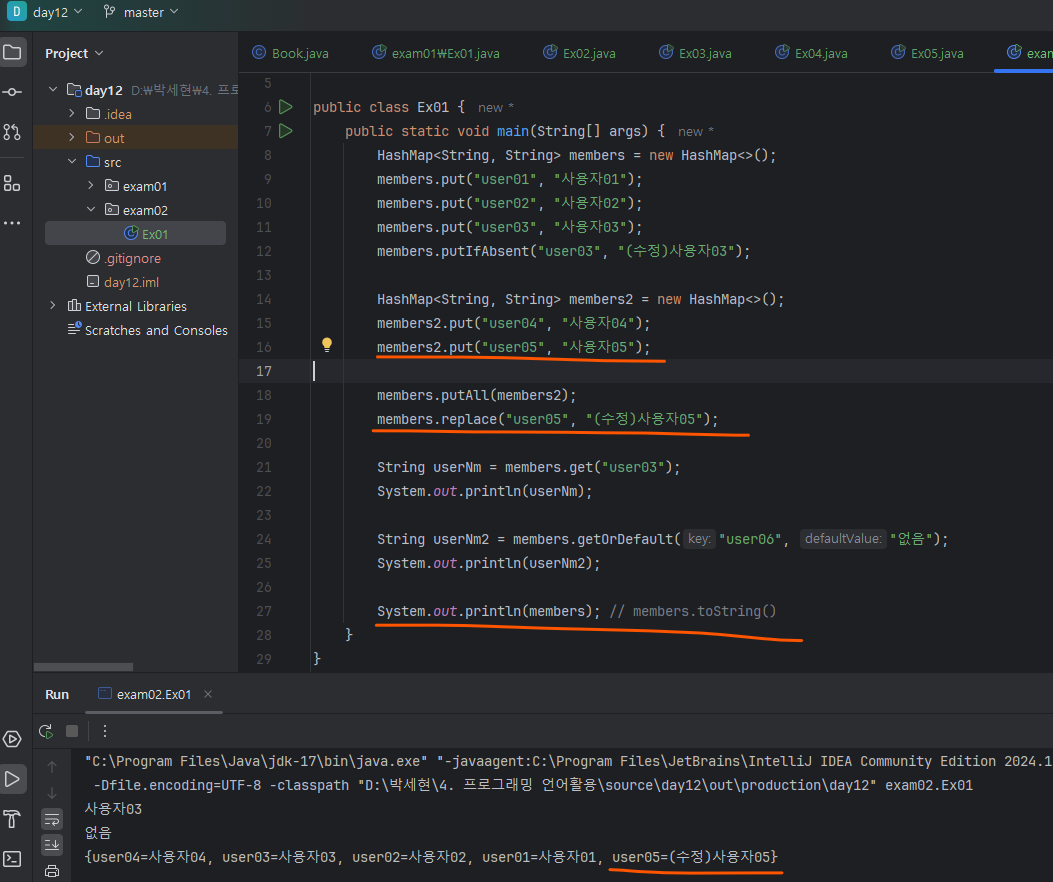Click the comment '// members.toString()'

point(693,611)
